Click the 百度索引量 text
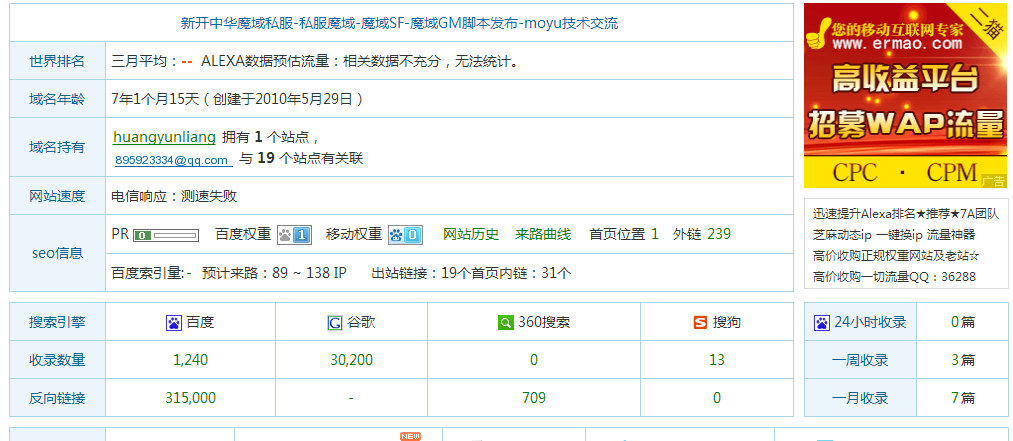 pos(152,272)
